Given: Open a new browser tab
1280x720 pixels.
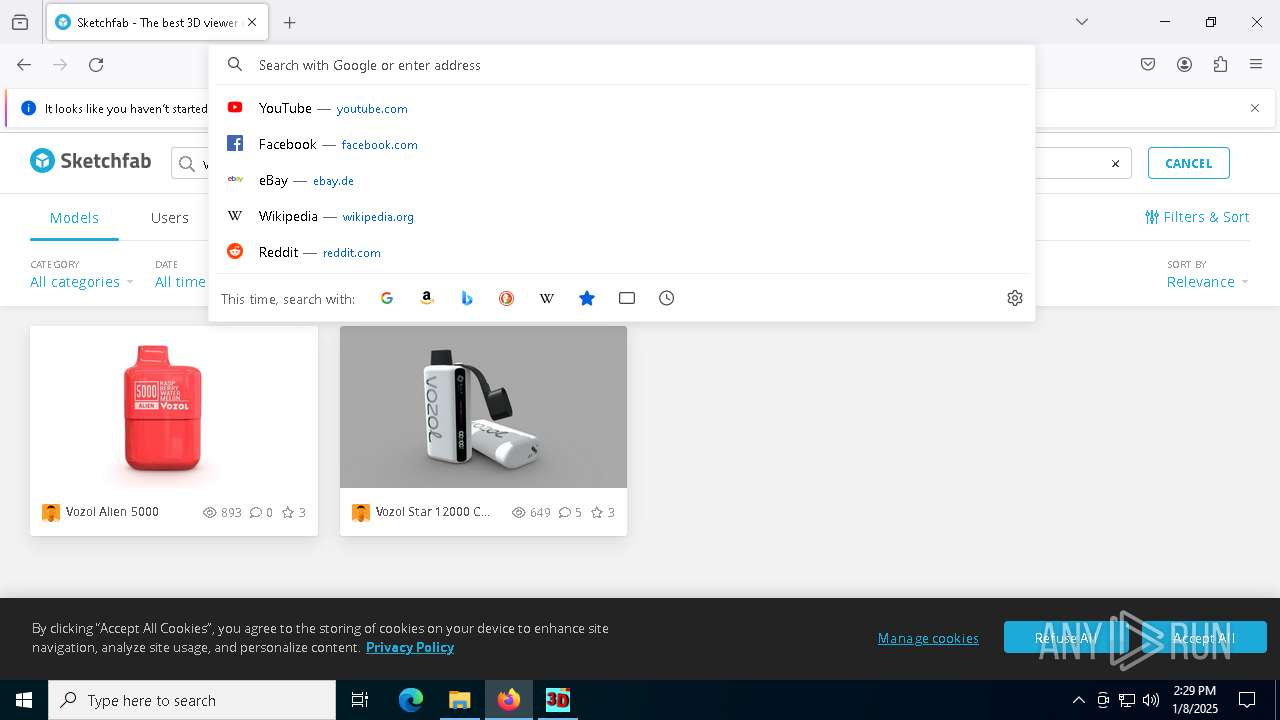Looking at the screenshot, I should pos(290,22).
